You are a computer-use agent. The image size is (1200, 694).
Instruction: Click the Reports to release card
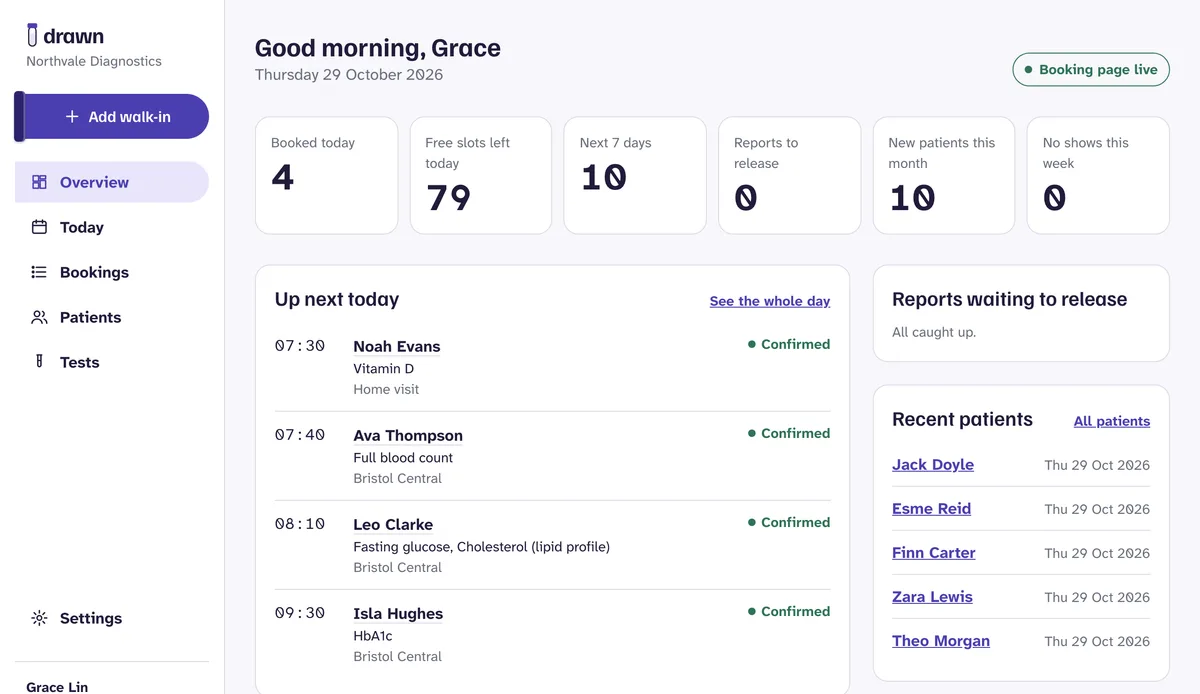[790, 176]
